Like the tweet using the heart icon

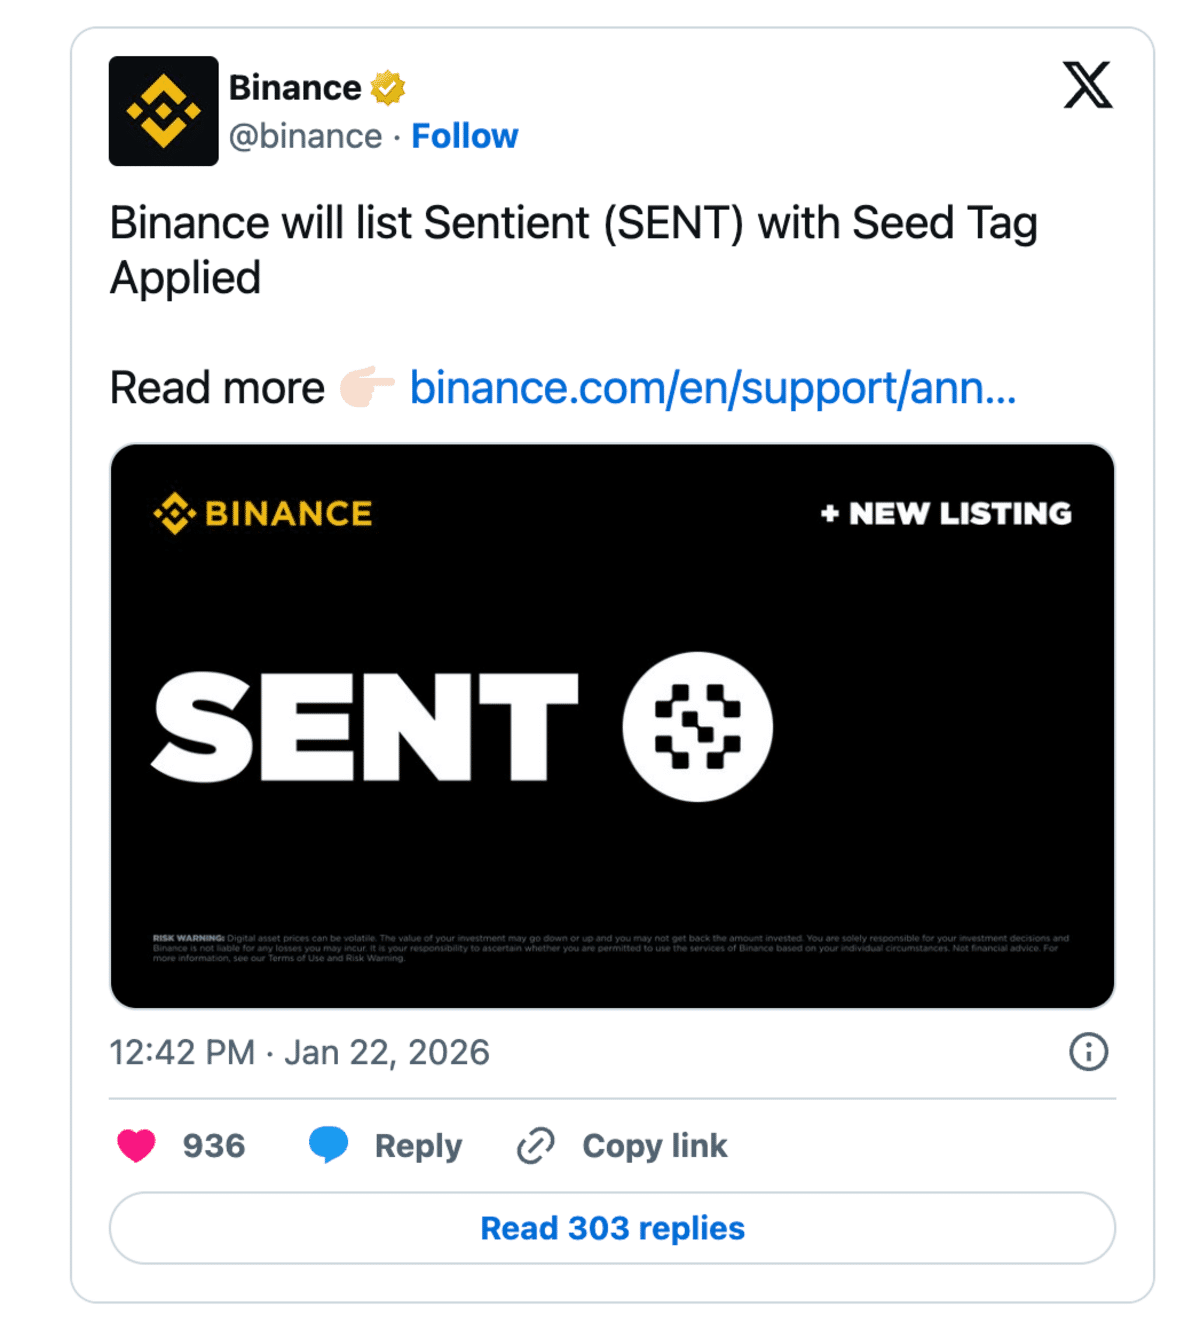pyautogui.click(x=138, y=1145)
